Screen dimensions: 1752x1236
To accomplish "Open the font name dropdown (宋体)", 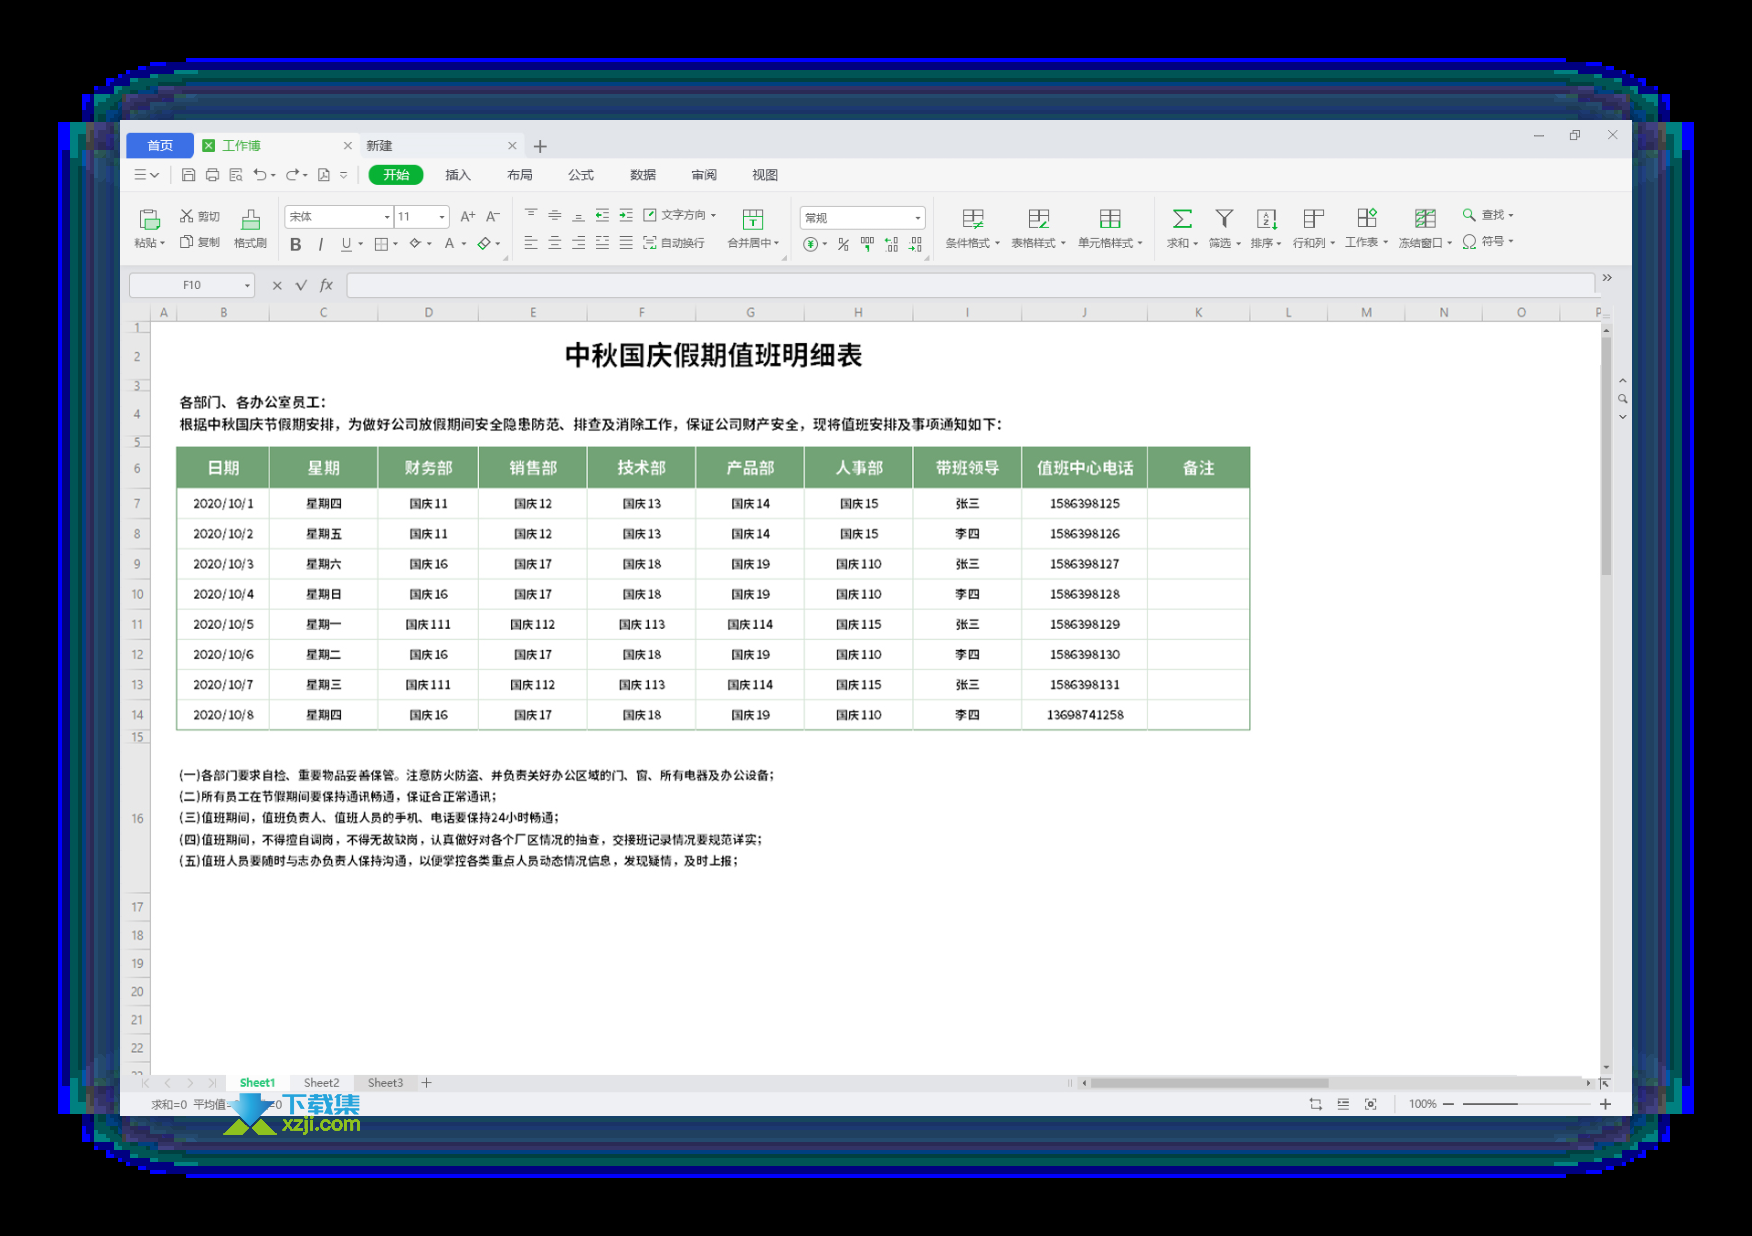I will (x=387, y=217).
